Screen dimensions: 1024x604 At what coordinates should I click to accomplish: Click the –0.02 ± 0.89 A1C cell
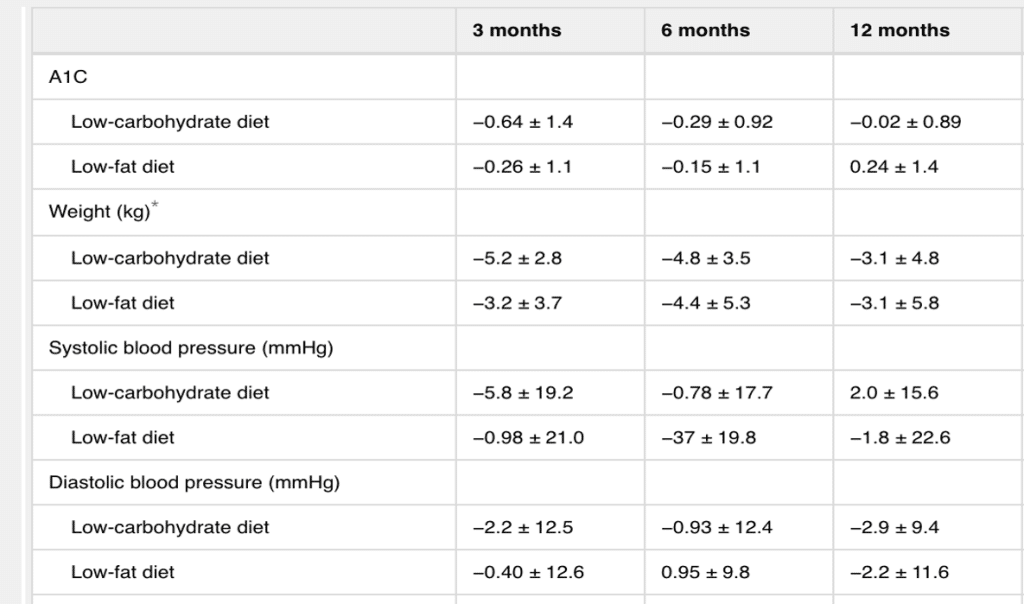[905, 122]
